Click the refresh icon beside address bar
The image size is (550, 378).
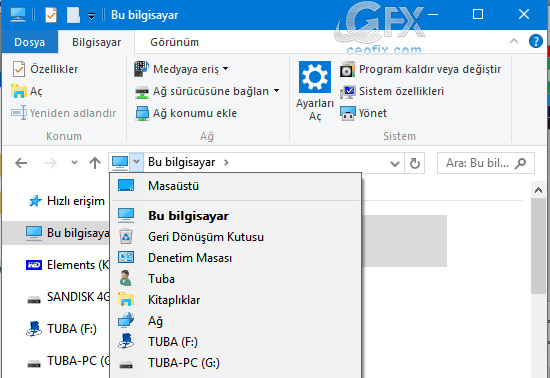415,163
